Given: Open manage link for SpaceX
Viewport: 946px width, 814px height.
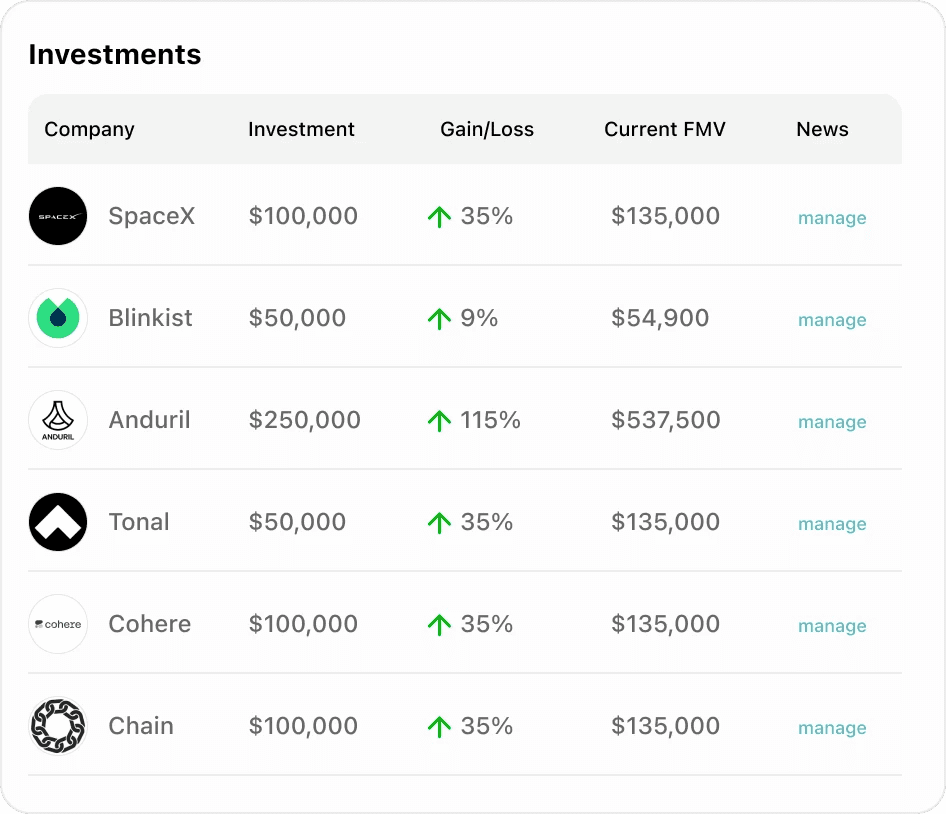Looking at the screenshot, I should 832,218.
